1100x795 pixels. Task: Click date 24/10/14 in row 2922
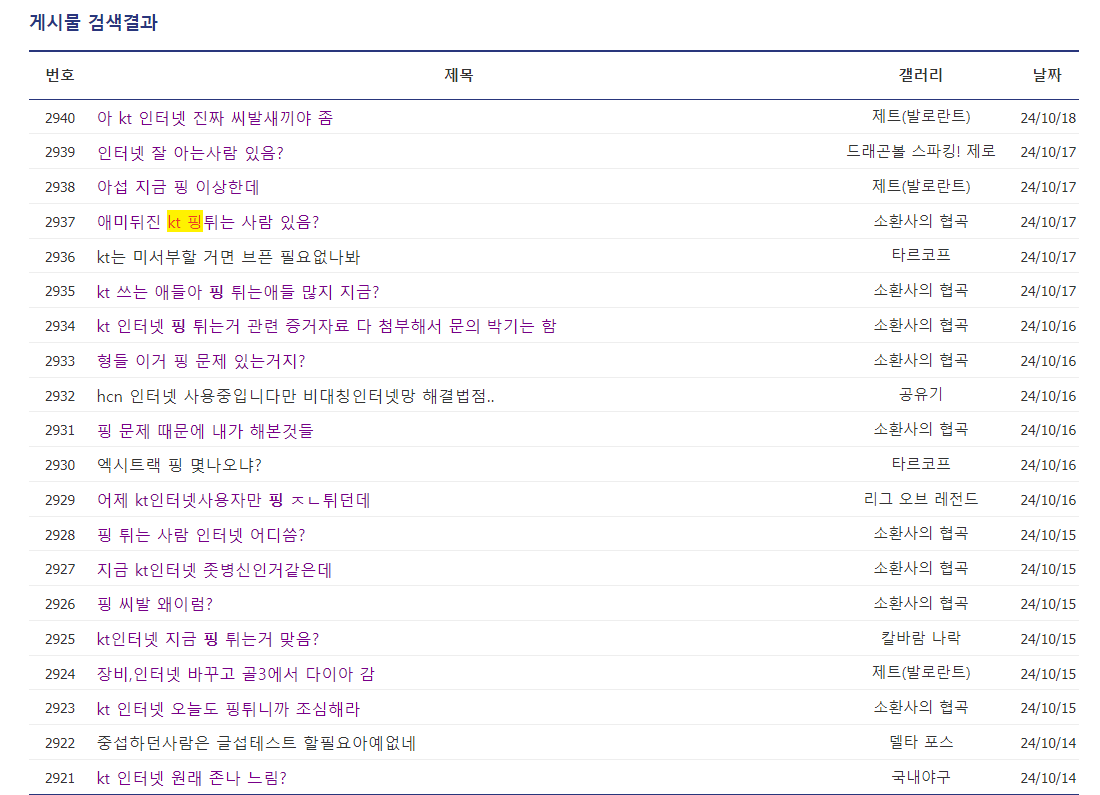tap(1048, 743)
